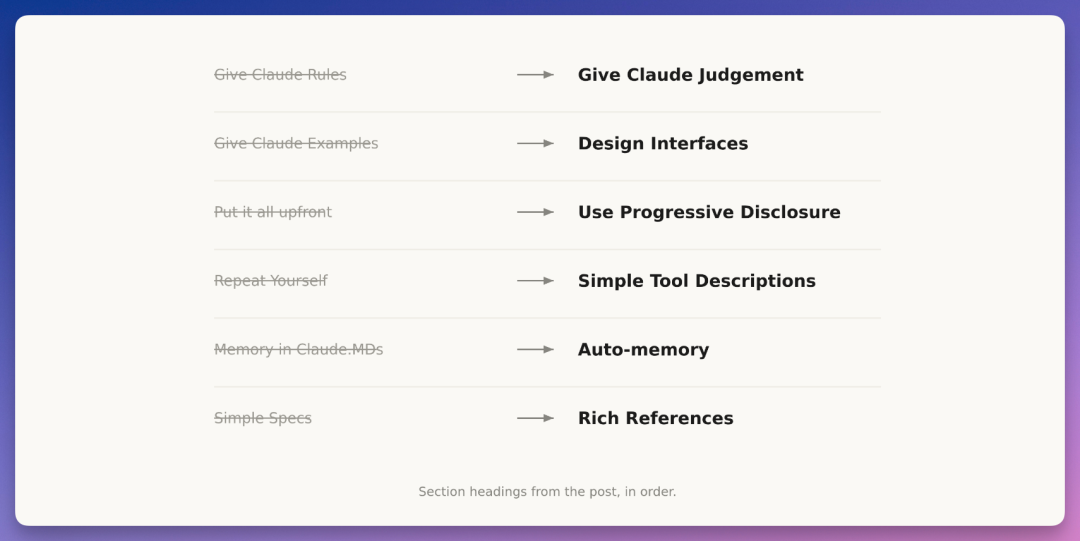Select crossed-out Memory in Claude.MDs text
The height and width of the screenshot is (541, 1080).
point(298,349)
